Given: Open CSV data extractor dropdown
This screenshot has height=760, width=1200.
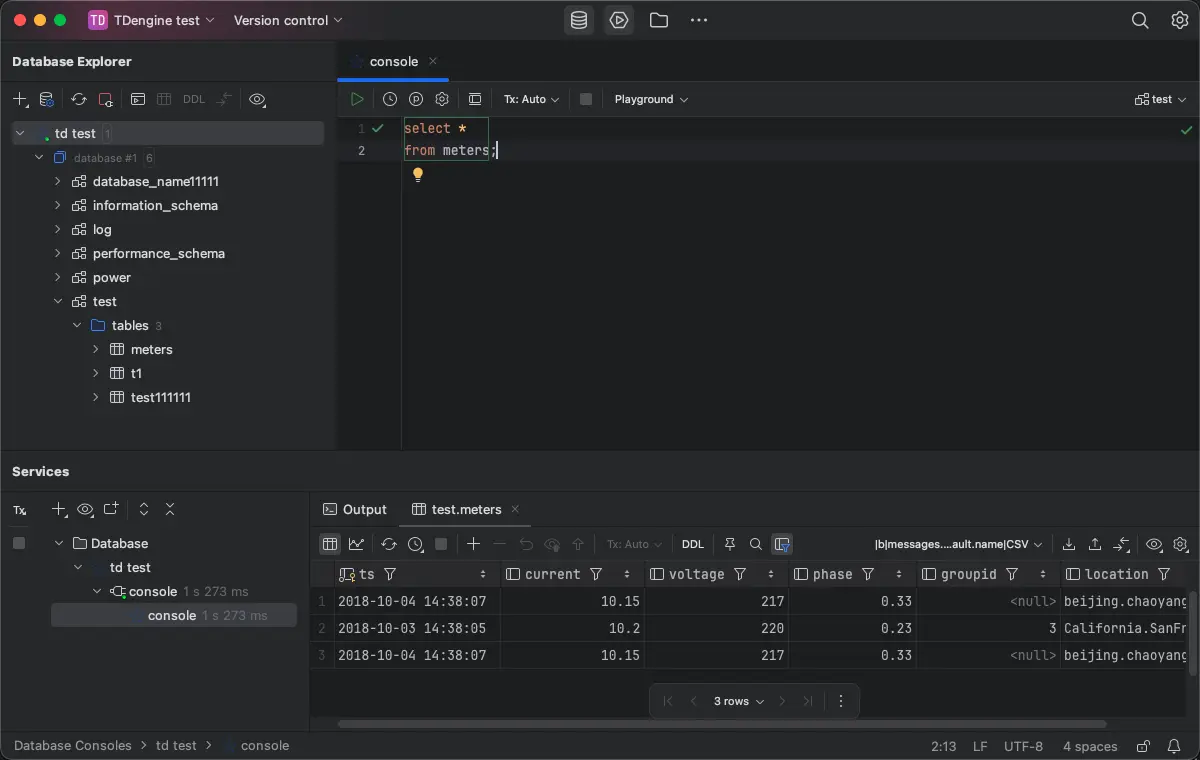Looking at the screenshot, I should [x=959, y=544].
